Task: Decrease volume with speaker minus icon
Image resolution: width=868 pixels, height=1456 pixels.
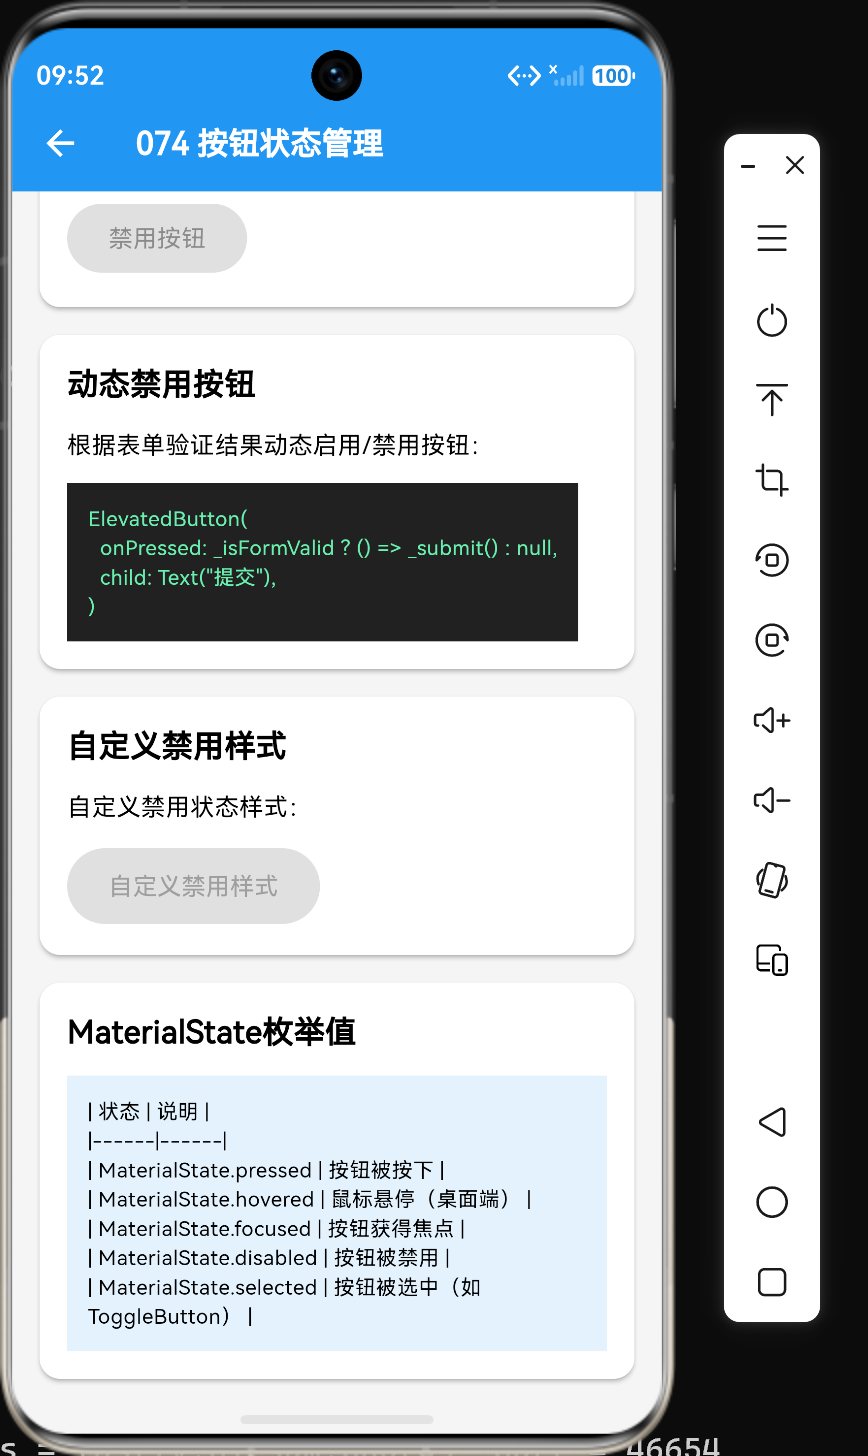Action: [772, 800]
